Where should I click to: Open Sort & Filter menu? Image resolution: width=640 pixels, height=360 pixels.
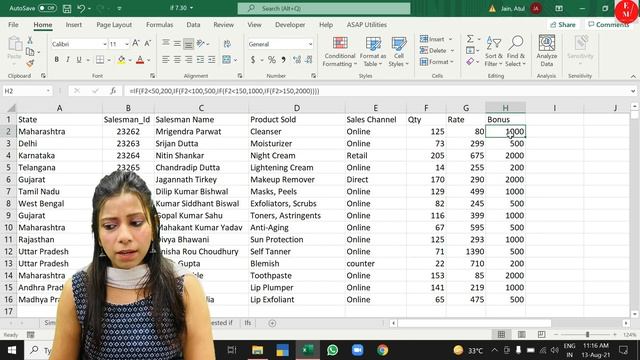(x=493, y=51)
